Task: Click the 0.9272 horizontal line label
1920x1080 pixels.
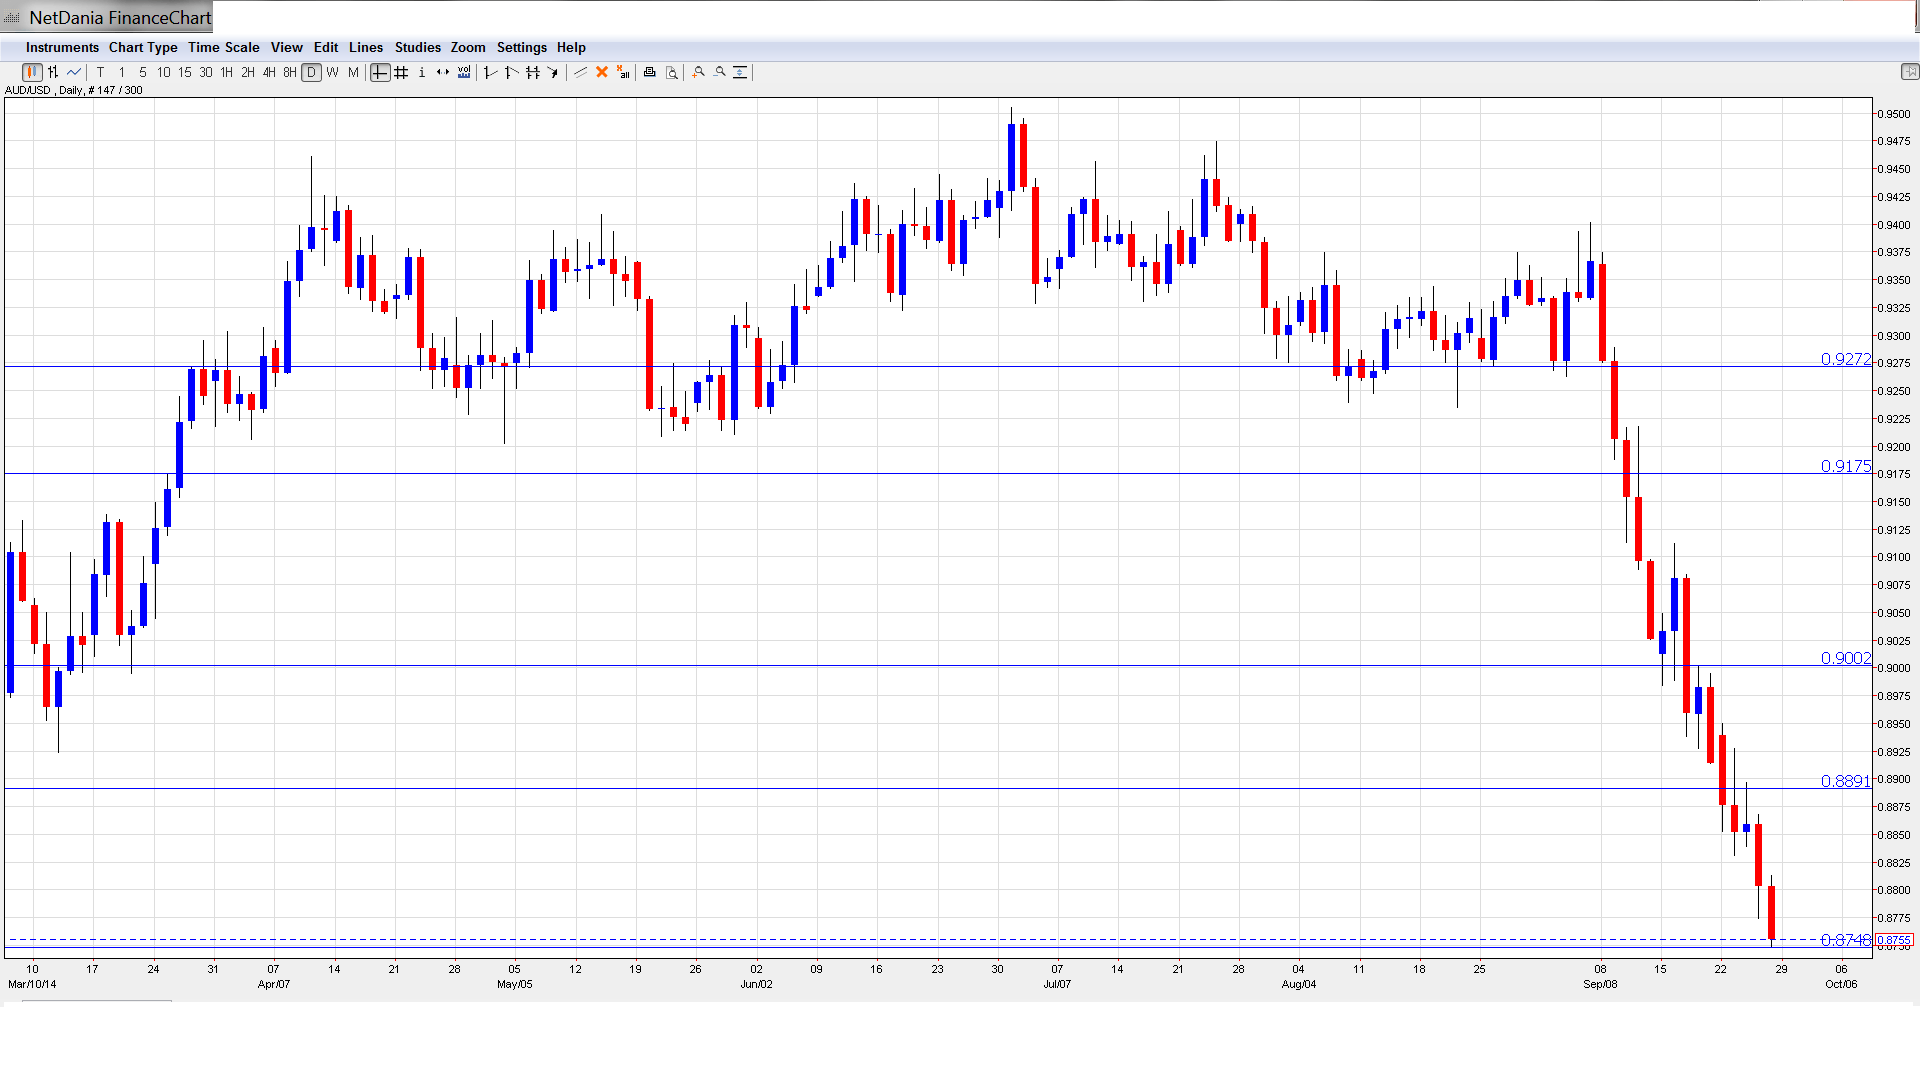Action: [1845, 359]
